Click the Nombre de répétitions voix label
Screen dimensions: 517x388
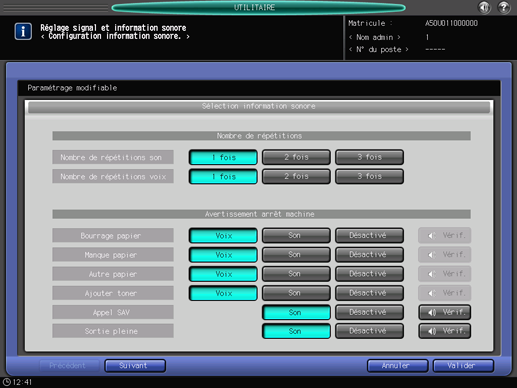pos(113,177)
